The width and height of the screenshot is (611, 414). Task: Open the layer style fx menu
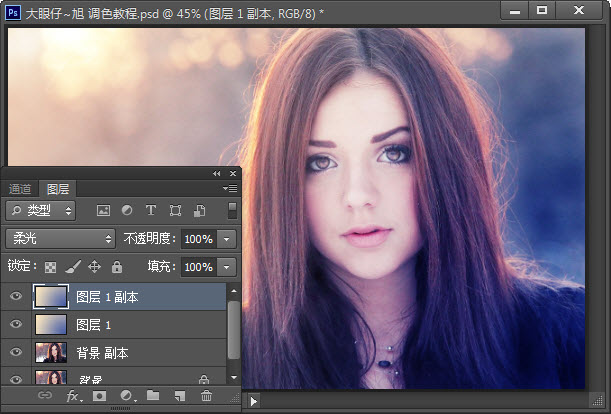click(x=73, y=397)
